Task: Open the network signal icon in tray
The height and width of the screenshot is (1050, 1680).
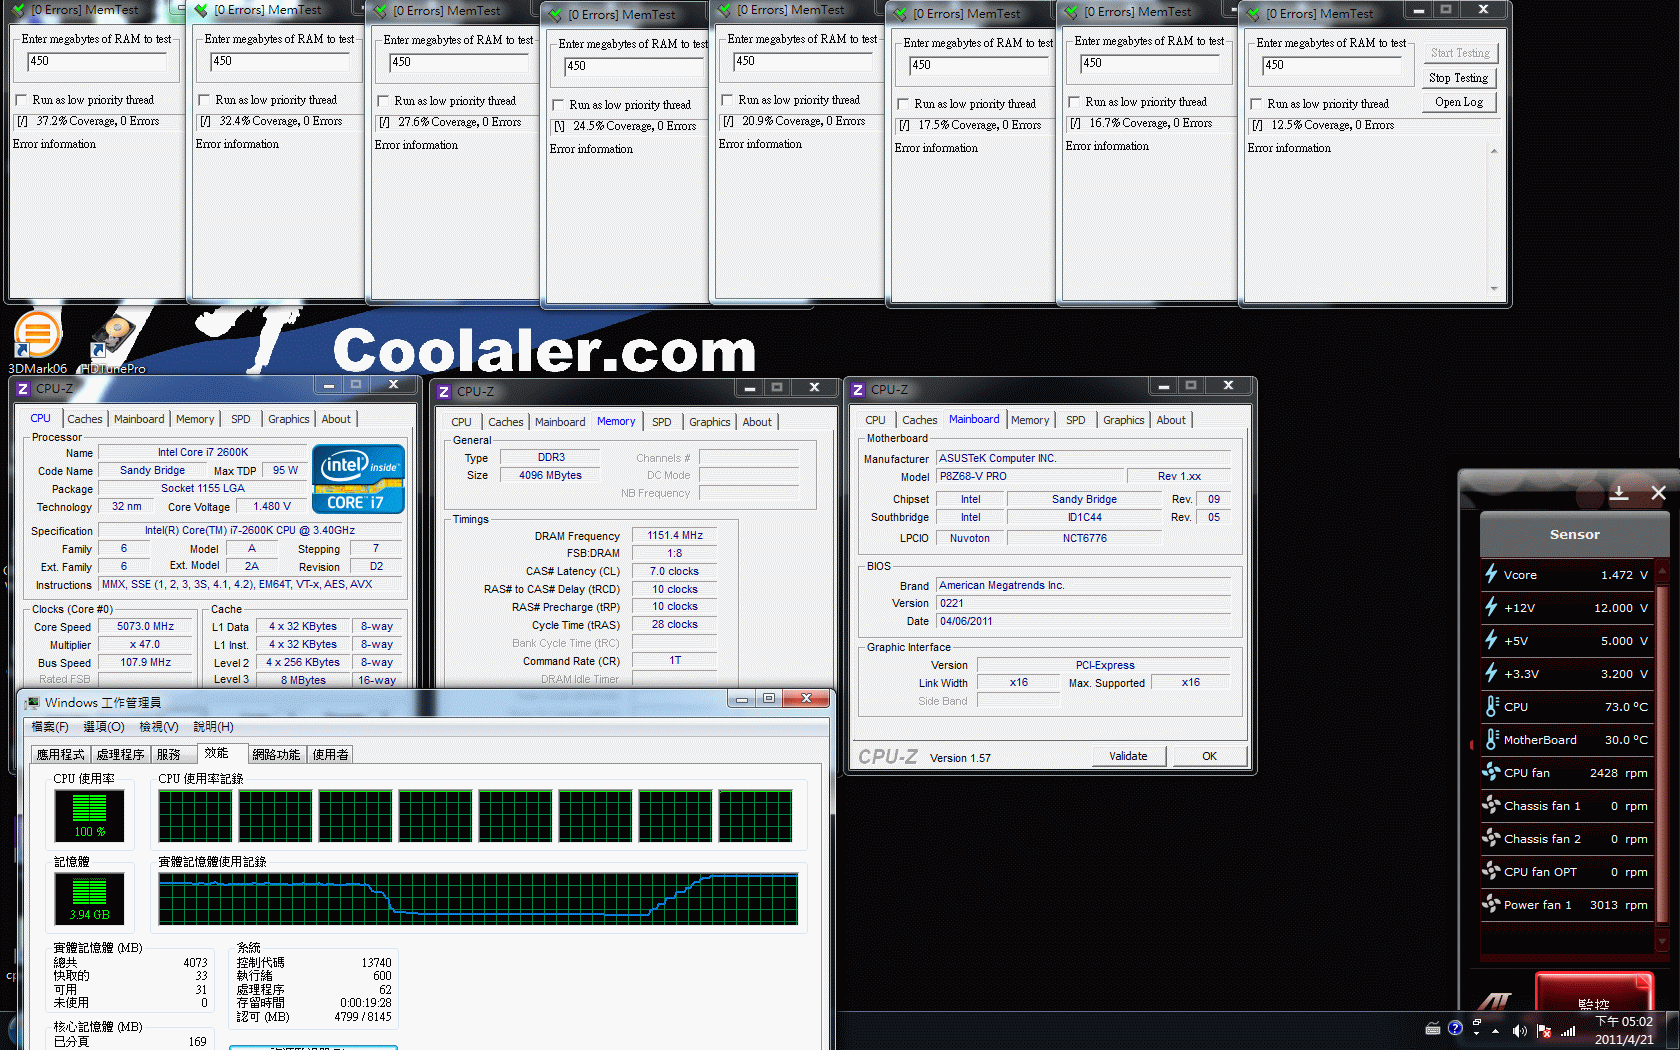Action: coord(1568,1030)
